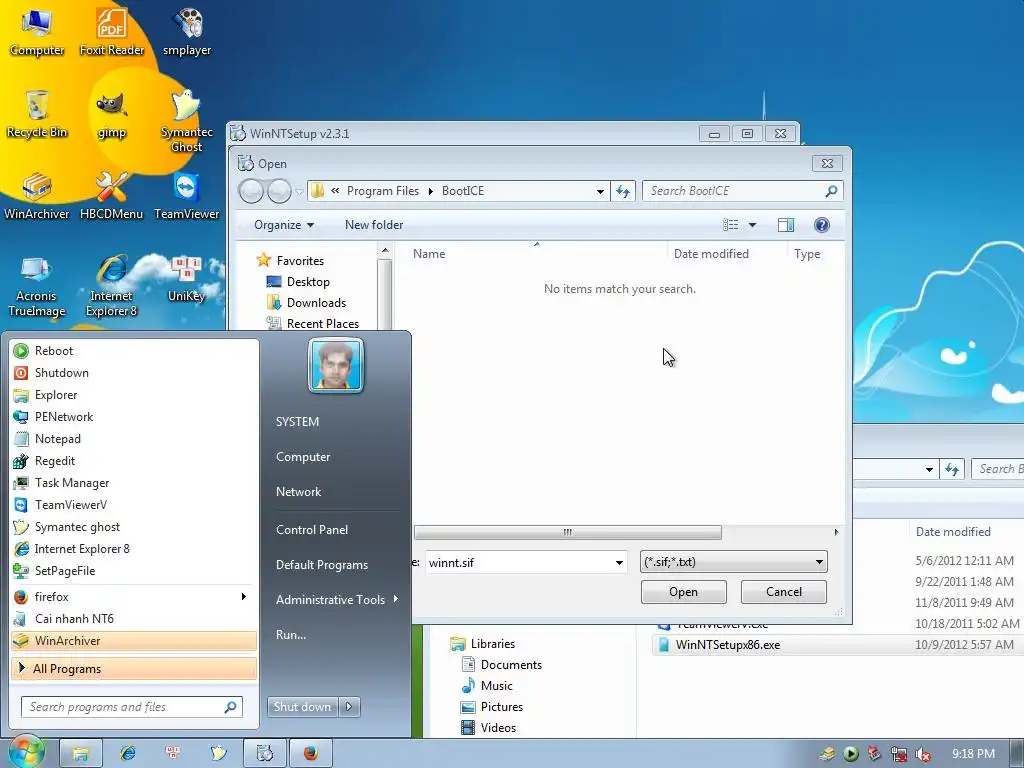Click the Open dialog help icon
This screenshot has height=768, width=1024.
822,225
